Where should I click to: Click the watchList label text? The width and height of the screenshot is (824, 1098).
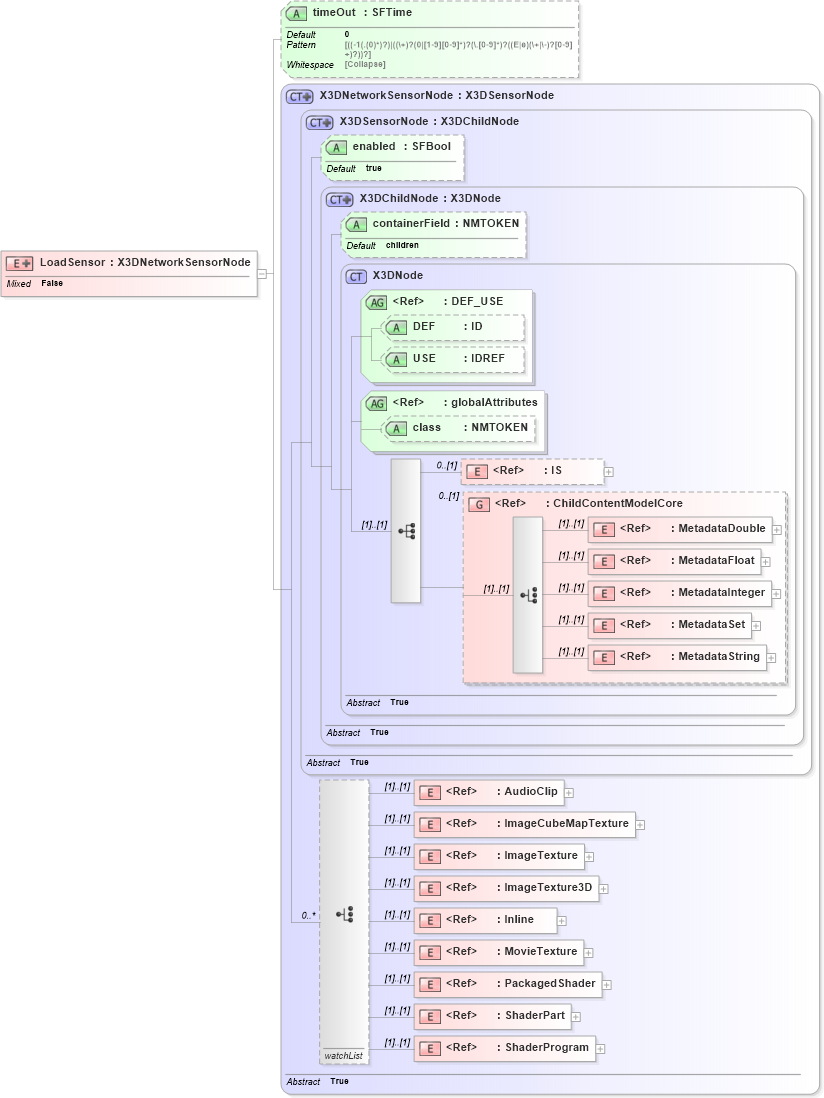344,1056
